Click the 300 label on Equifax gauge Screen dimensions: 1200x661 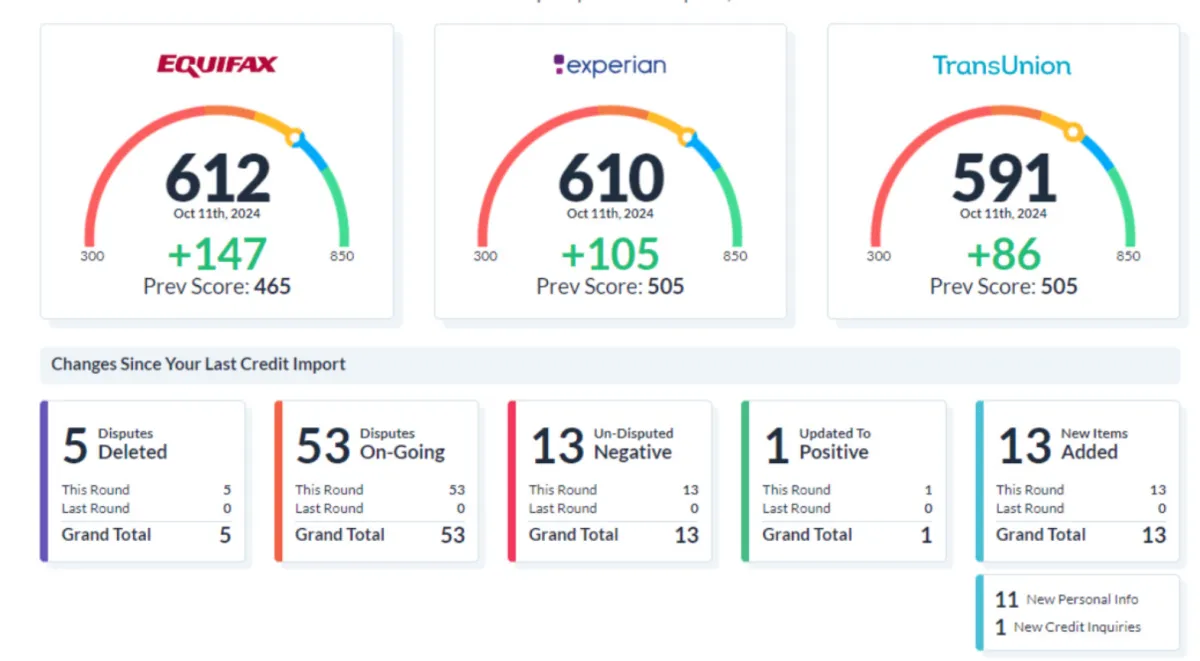point(92,256)
